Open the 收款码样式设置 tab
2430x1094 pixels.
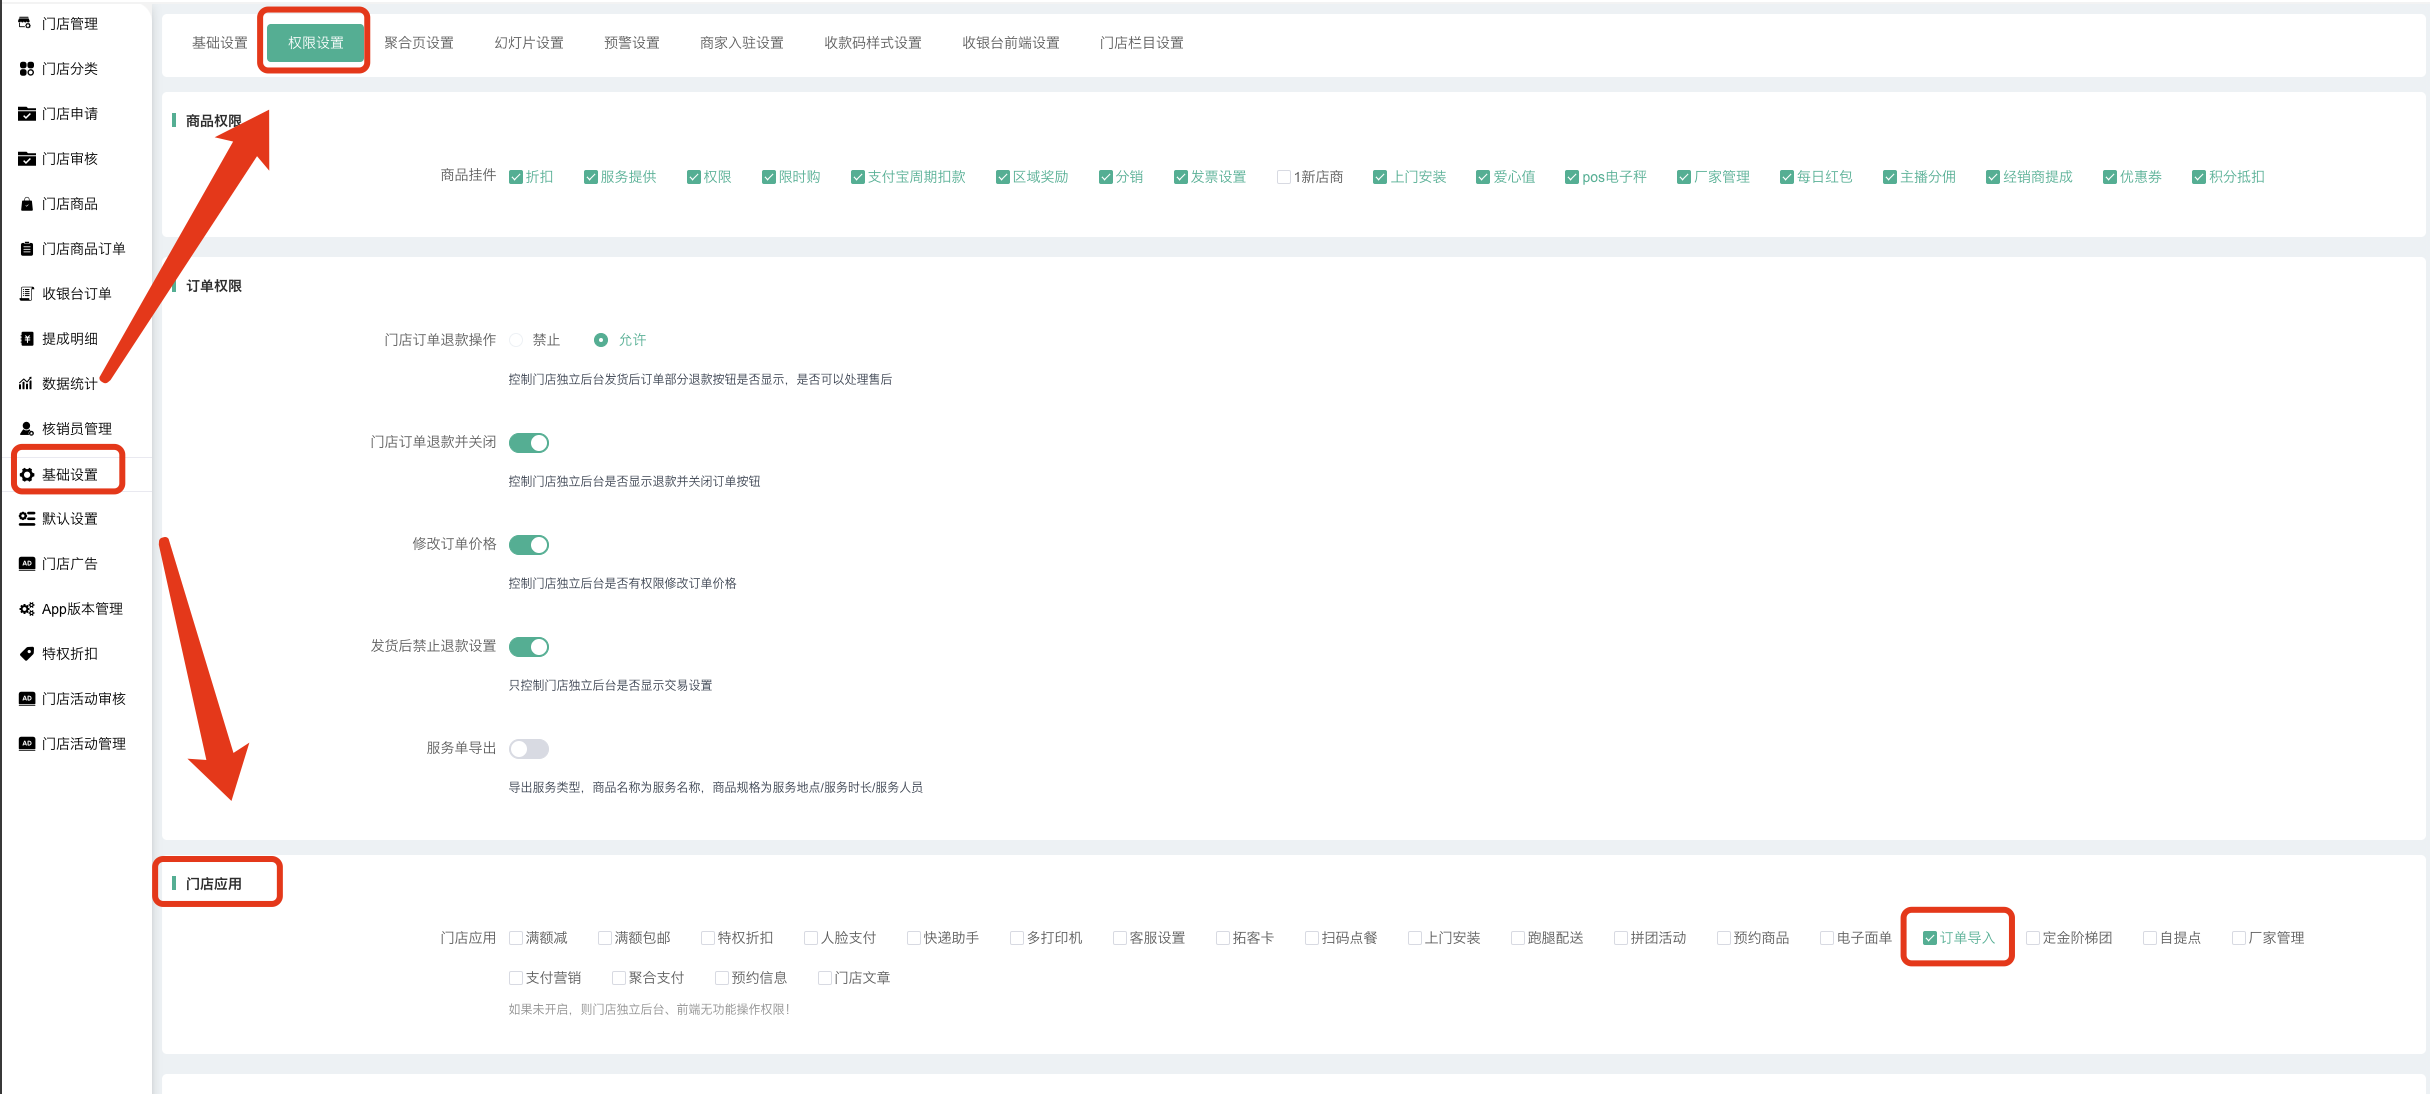[x=872, y=43]
